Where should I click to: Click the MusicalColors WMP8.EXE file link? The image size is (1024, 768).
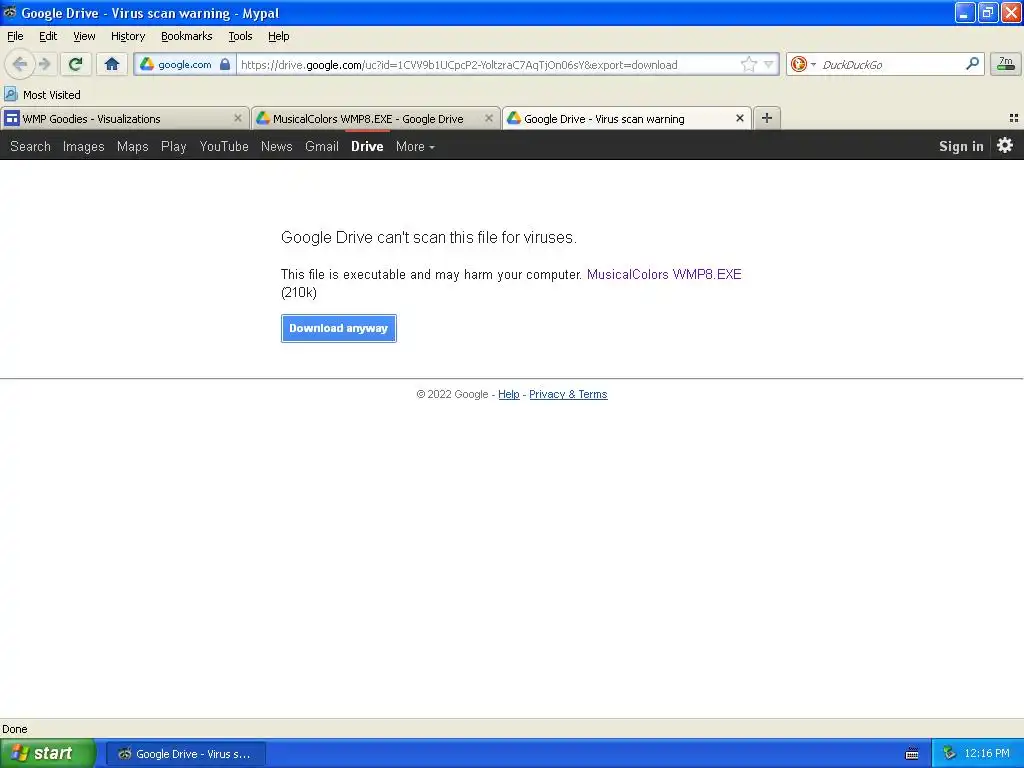pyautogui.click(x=664, y=274)
